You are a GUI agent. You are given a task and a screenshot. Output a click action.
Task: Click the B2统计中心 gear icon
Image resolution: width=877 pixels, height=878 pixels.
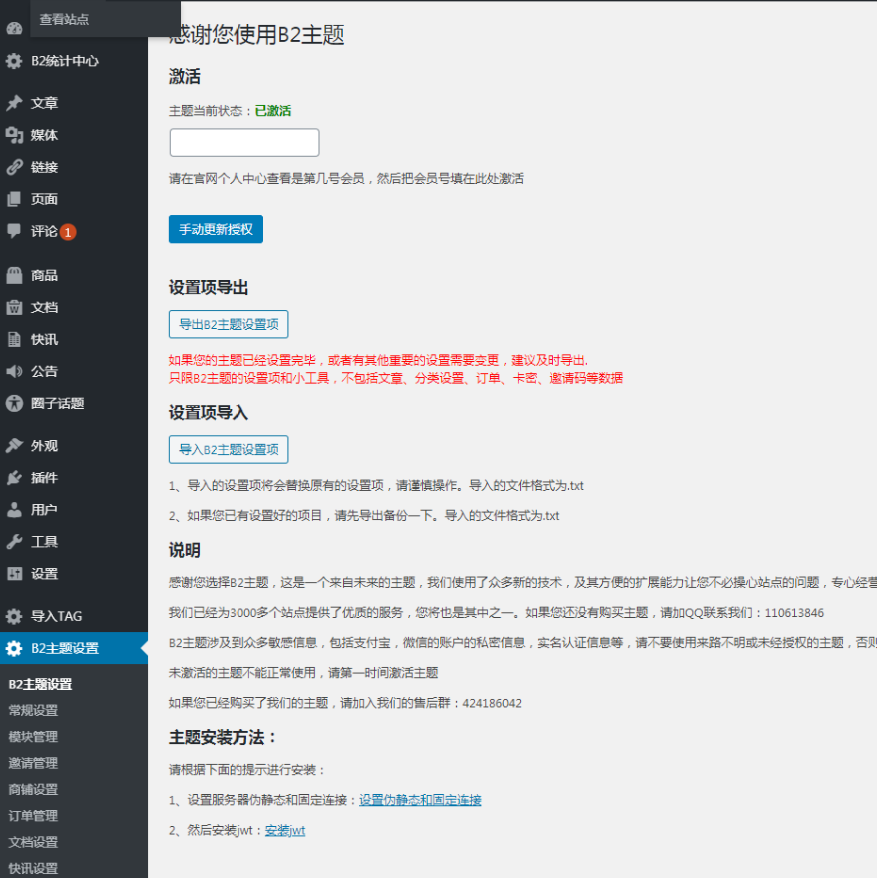[14, 61]
